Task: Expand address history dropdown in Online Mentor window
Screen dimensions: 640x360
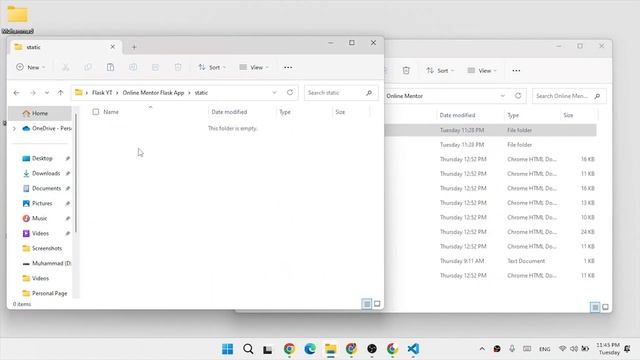Action: click(x=502, y=96)
